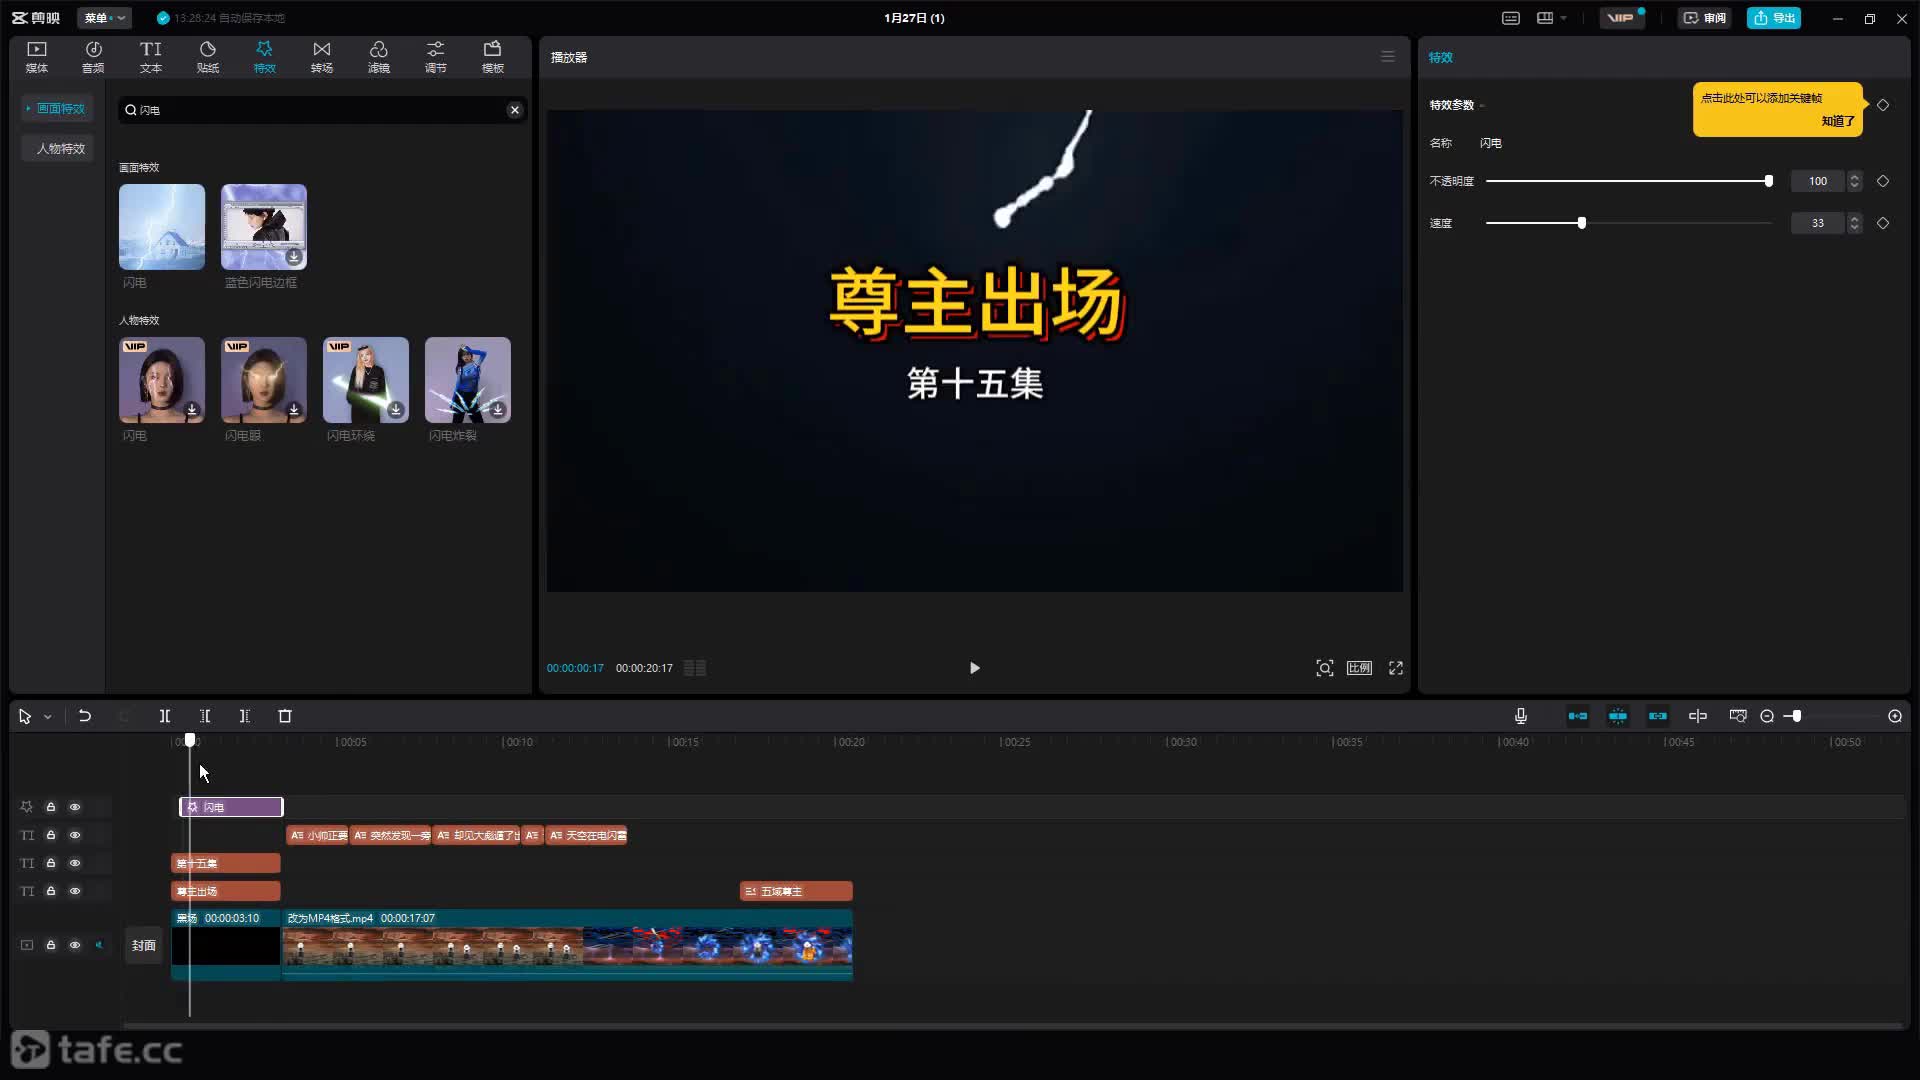The width and height of the screenshot is (1920, 1080).
Task: Play the preview video
Action: [974, 668]
